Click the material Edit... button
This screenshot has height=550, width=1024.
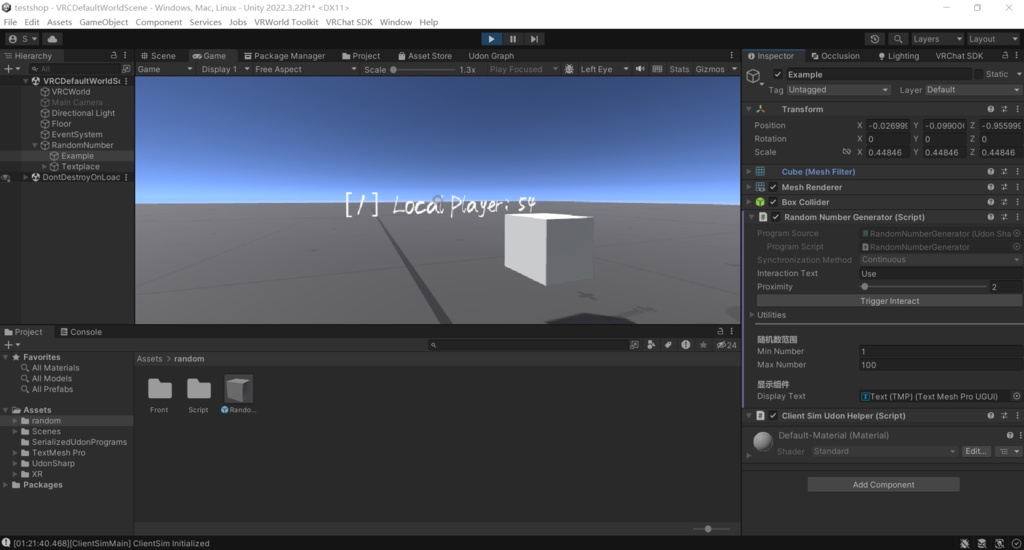point(976,451)
